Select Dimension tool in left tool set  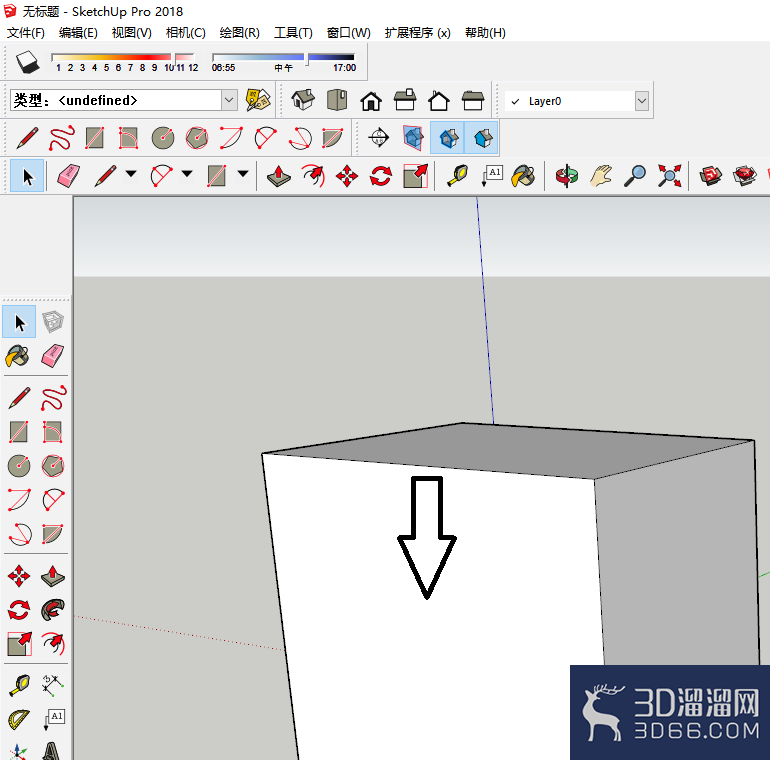pos(53,684)
